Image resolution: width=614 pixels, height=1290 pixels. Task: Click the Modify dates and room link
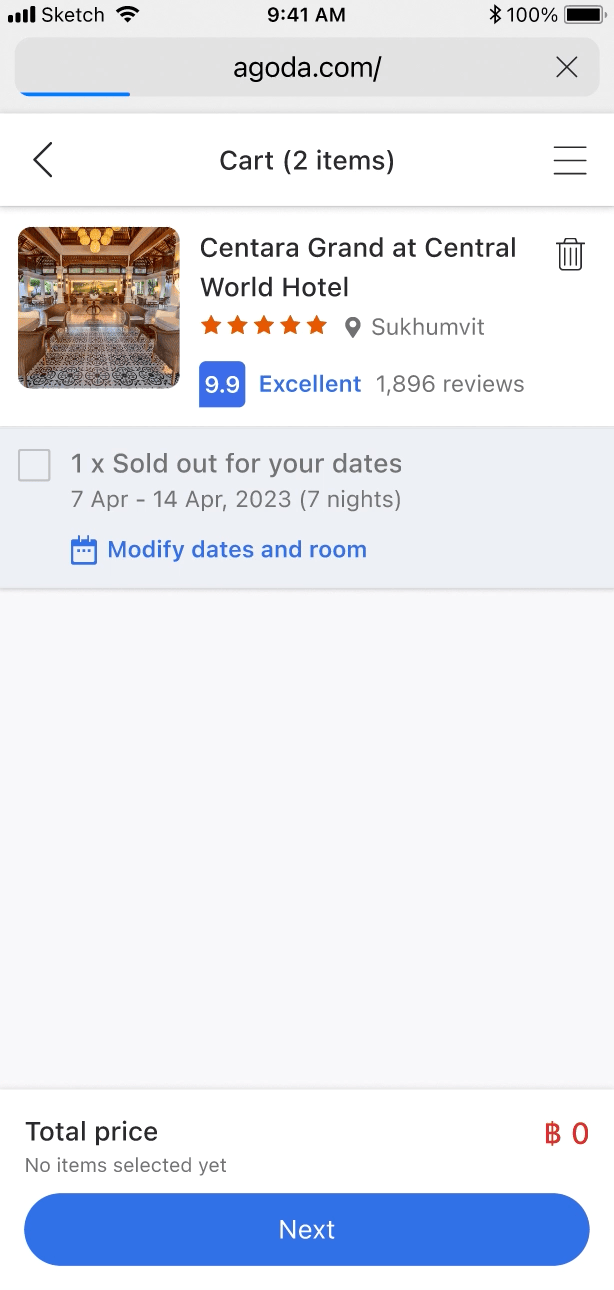pyautogui.click(x=237, y=550)
